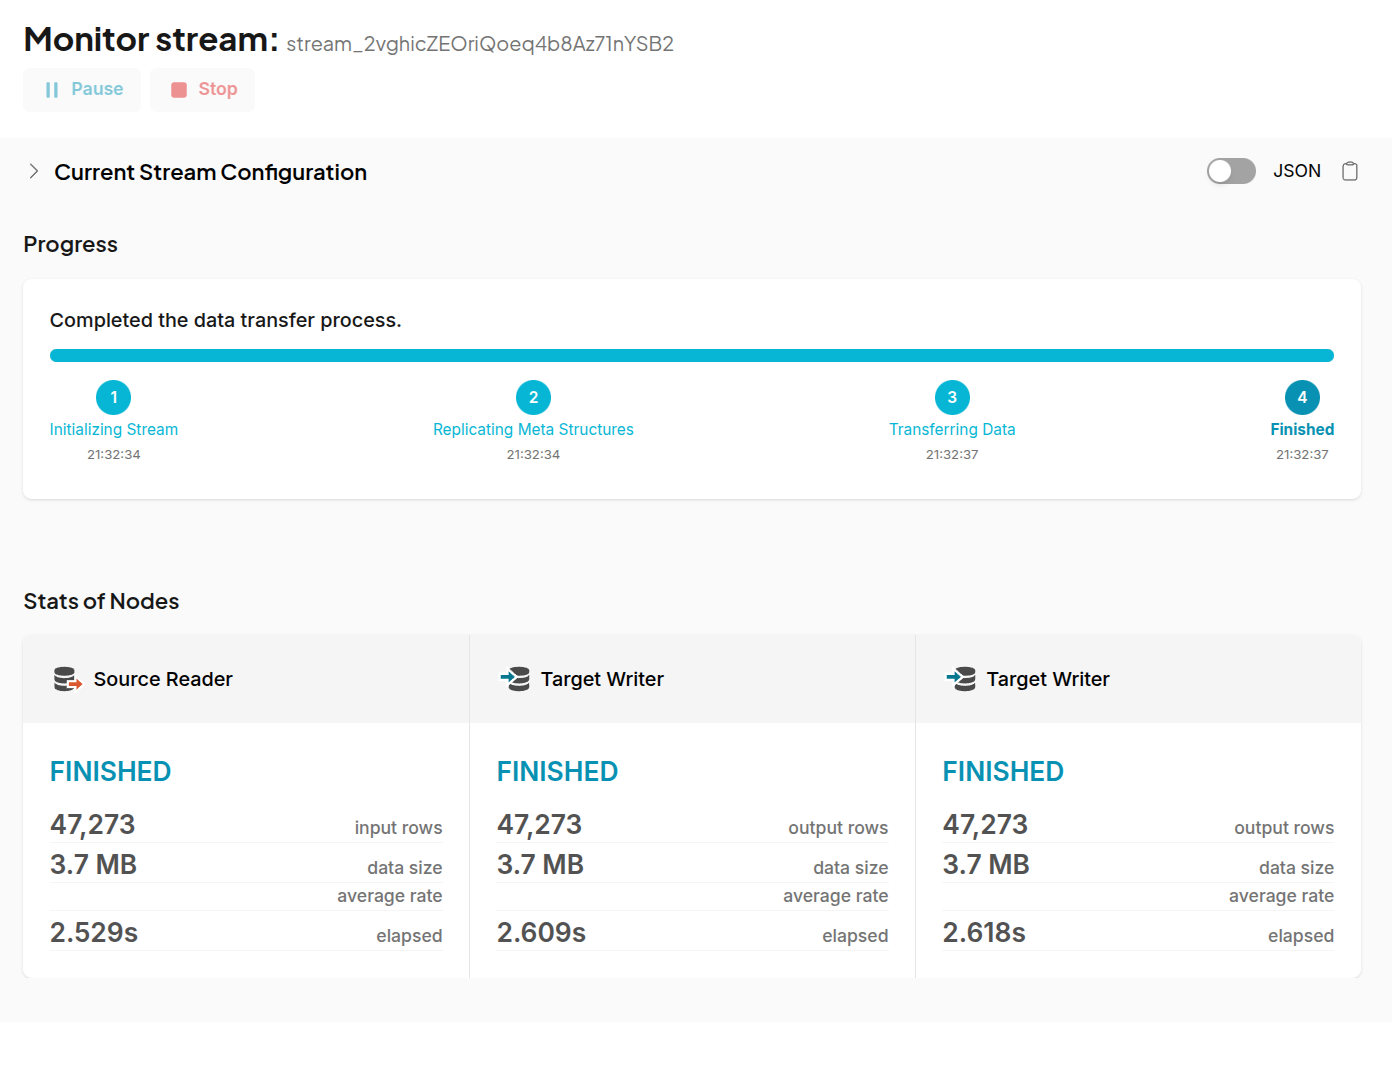1392x1071 pixels.
Task: Click the rightmost Target Writer node icon
Action: tap(959, 679)
